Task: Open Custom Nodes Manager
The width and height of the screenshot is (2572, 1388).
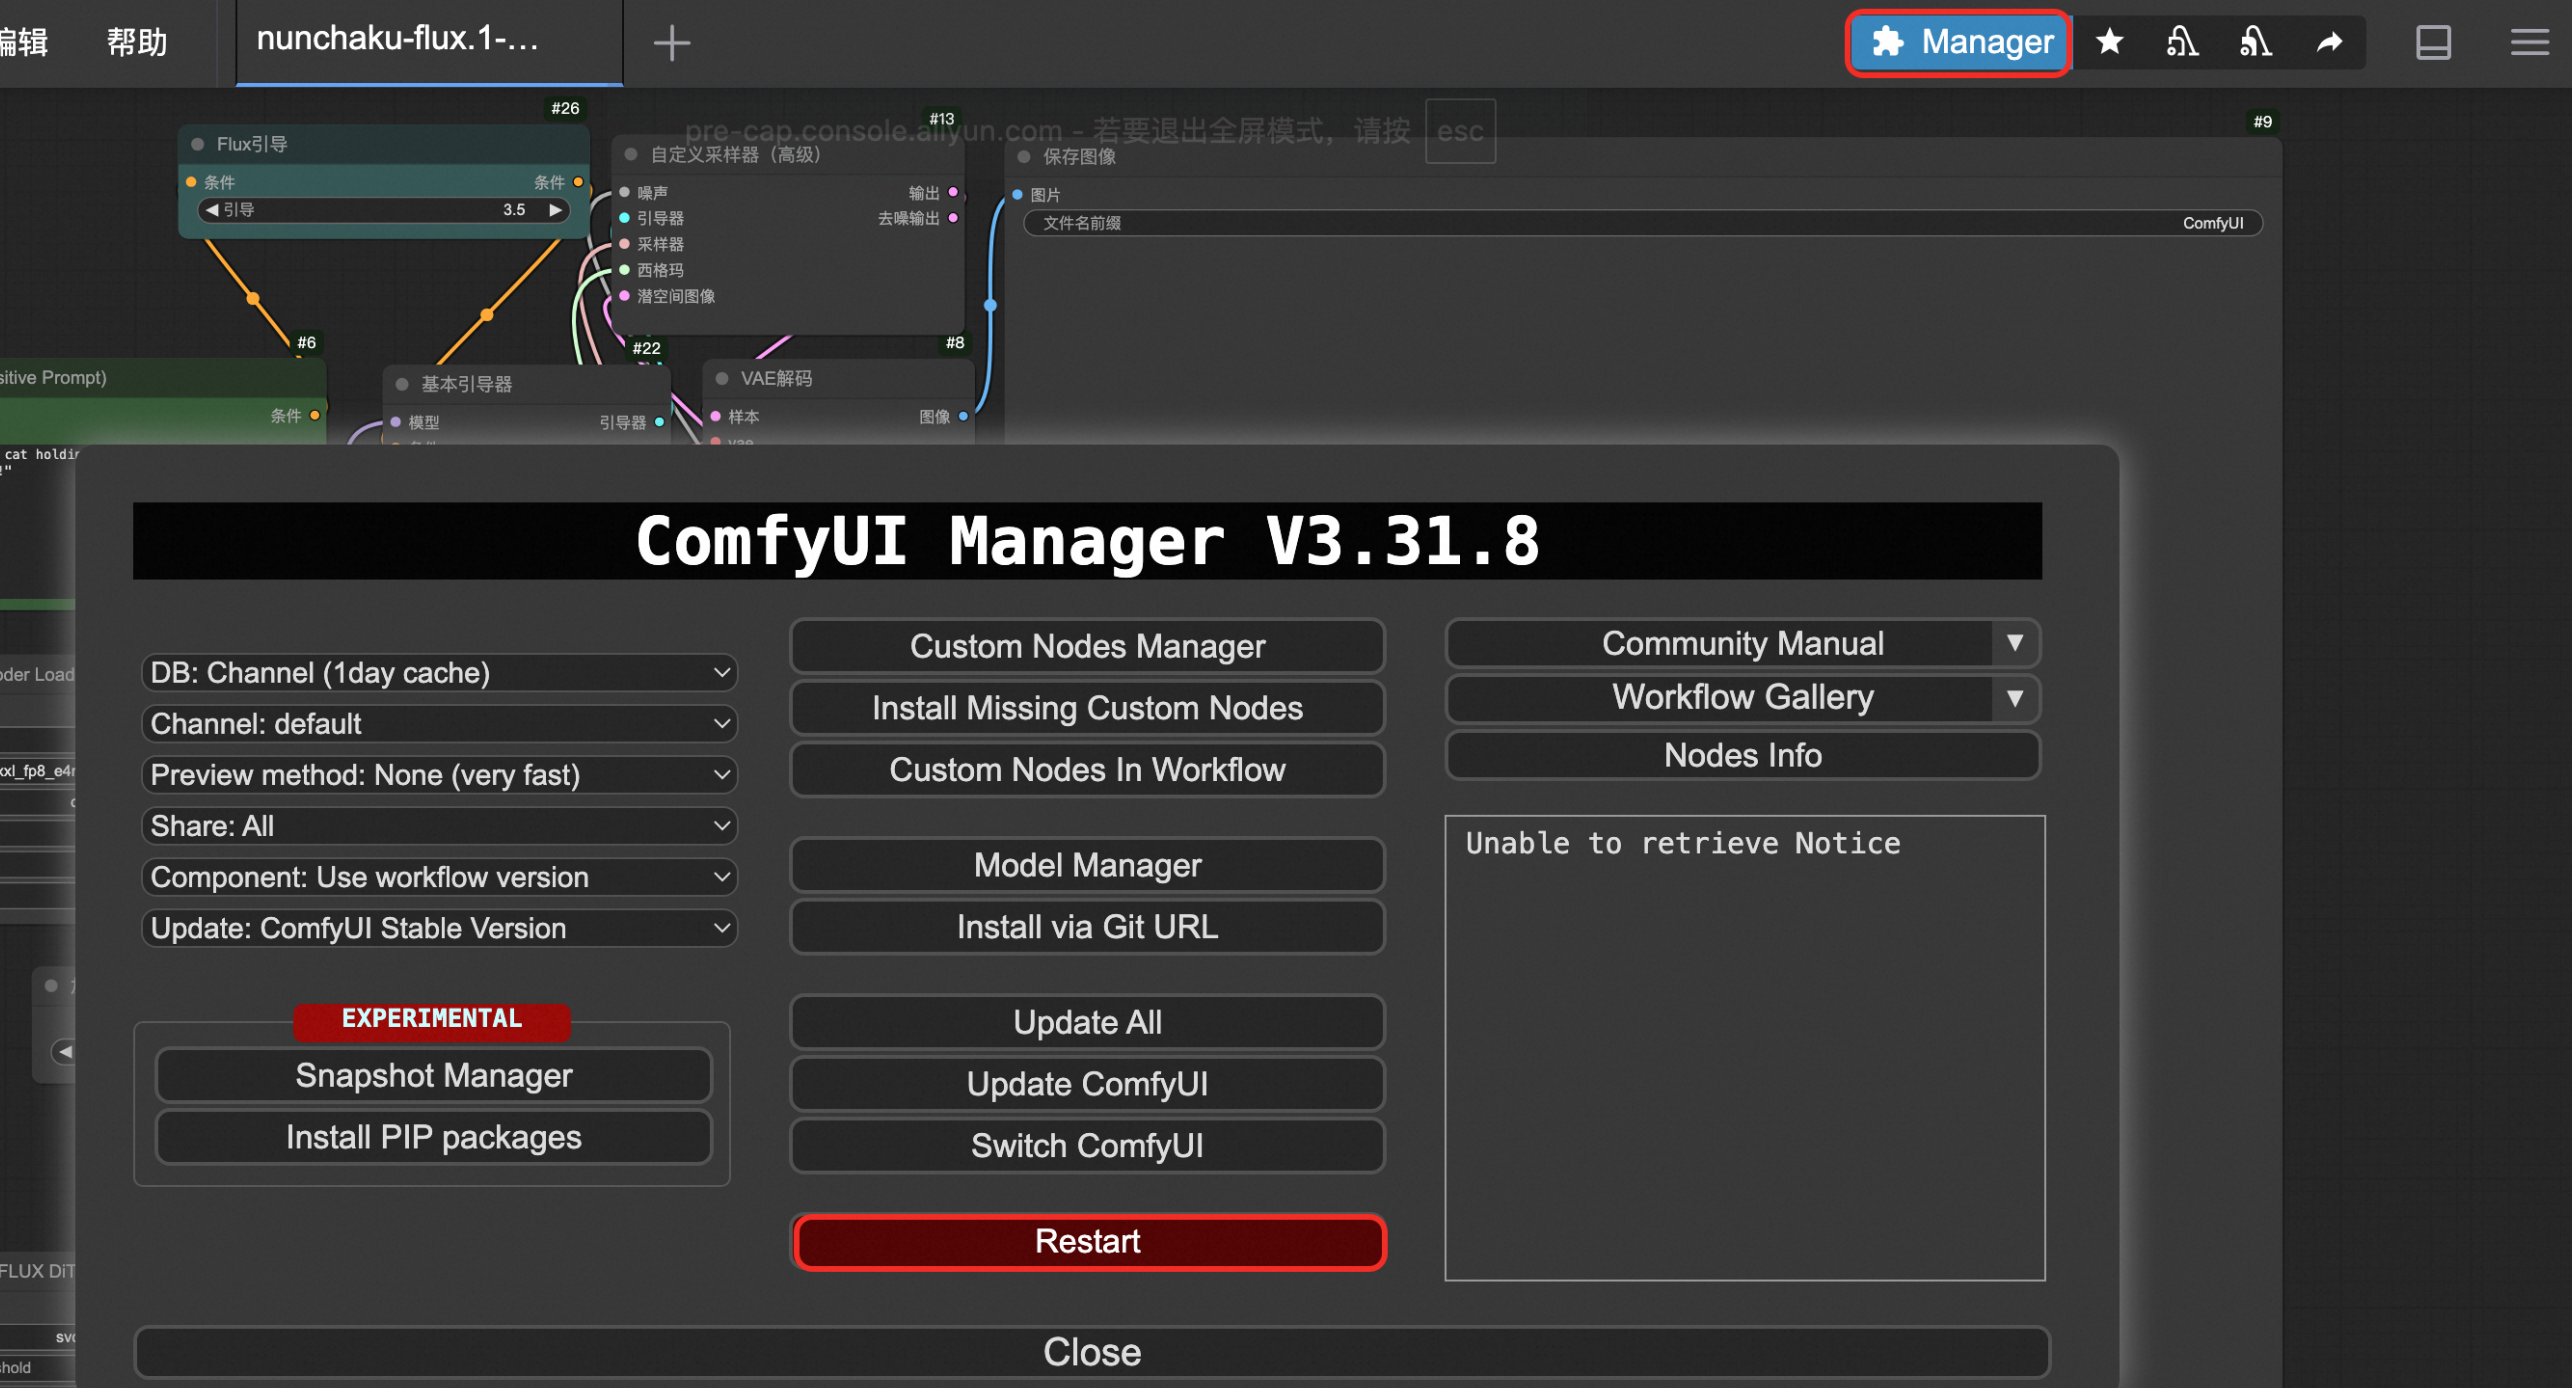Action: [1087, 646]
